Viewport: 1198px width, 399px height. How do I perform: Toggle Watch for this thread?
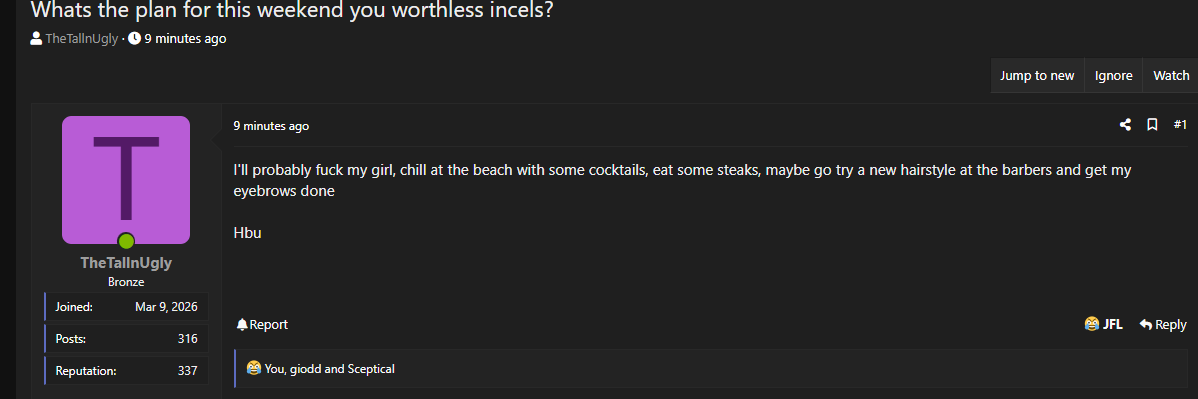(1170, 76)
